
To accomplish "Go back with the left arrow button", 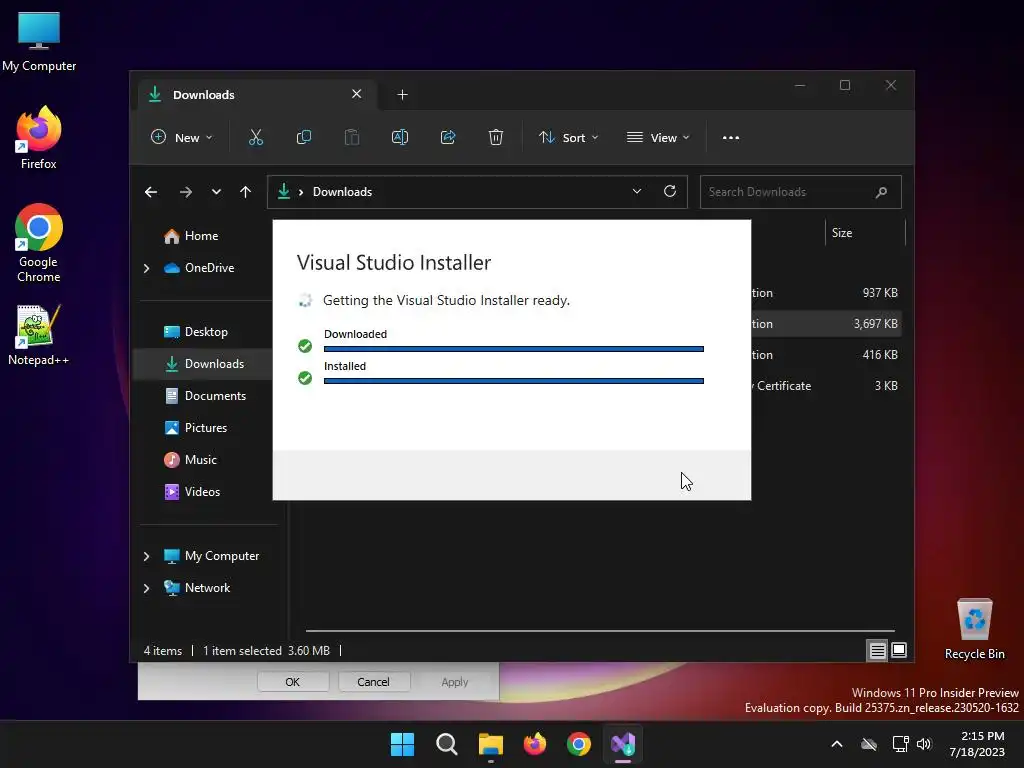I will 151,192.
